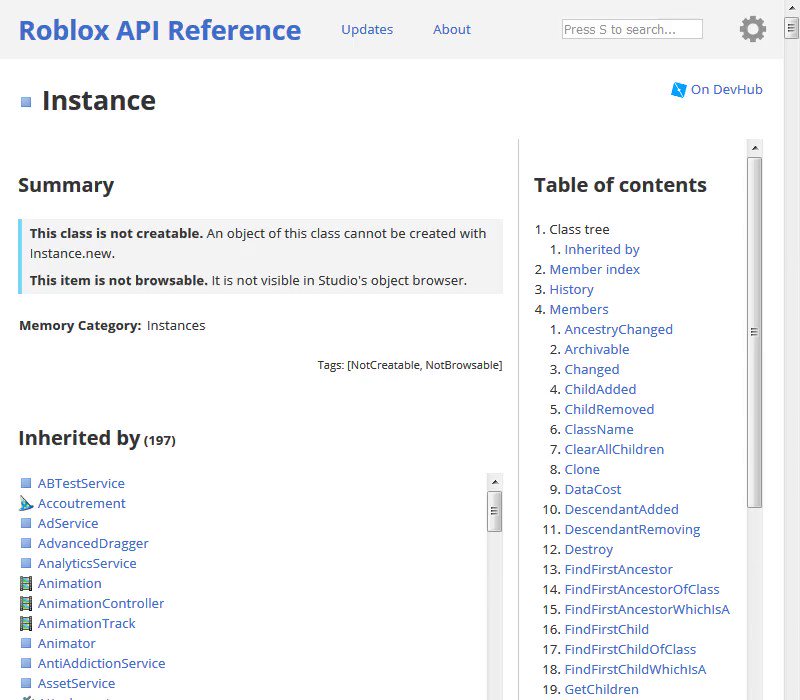Click the Animator class icon
This screenshot has width=800, height=700.
[x=26, y=643]
